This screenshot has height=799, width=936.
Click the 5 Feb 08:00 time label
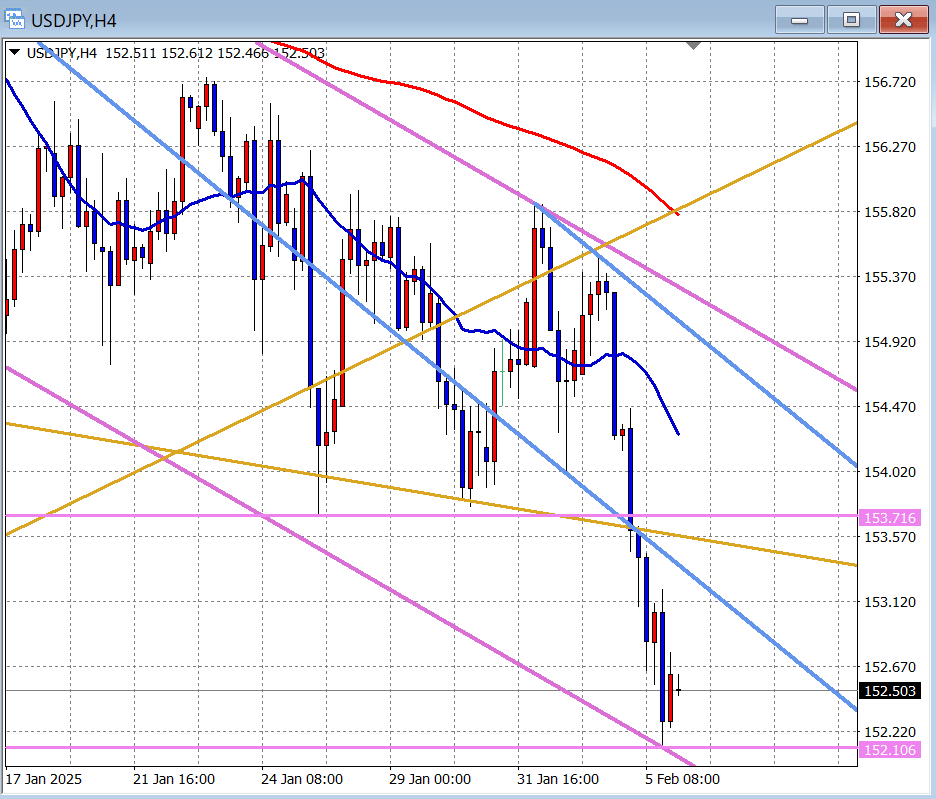point(682,779)
